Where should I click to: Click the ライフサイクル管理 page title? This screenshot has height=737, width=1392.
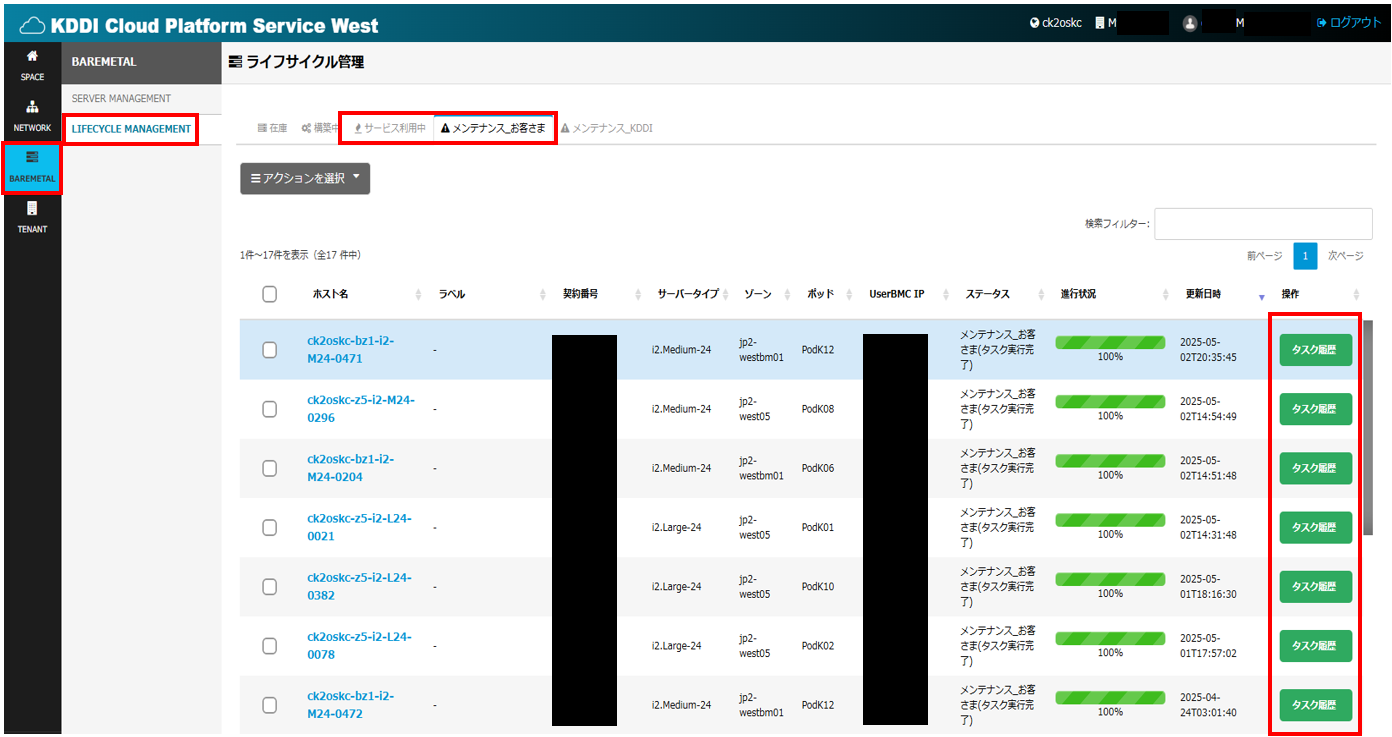[x=296, y=62]
